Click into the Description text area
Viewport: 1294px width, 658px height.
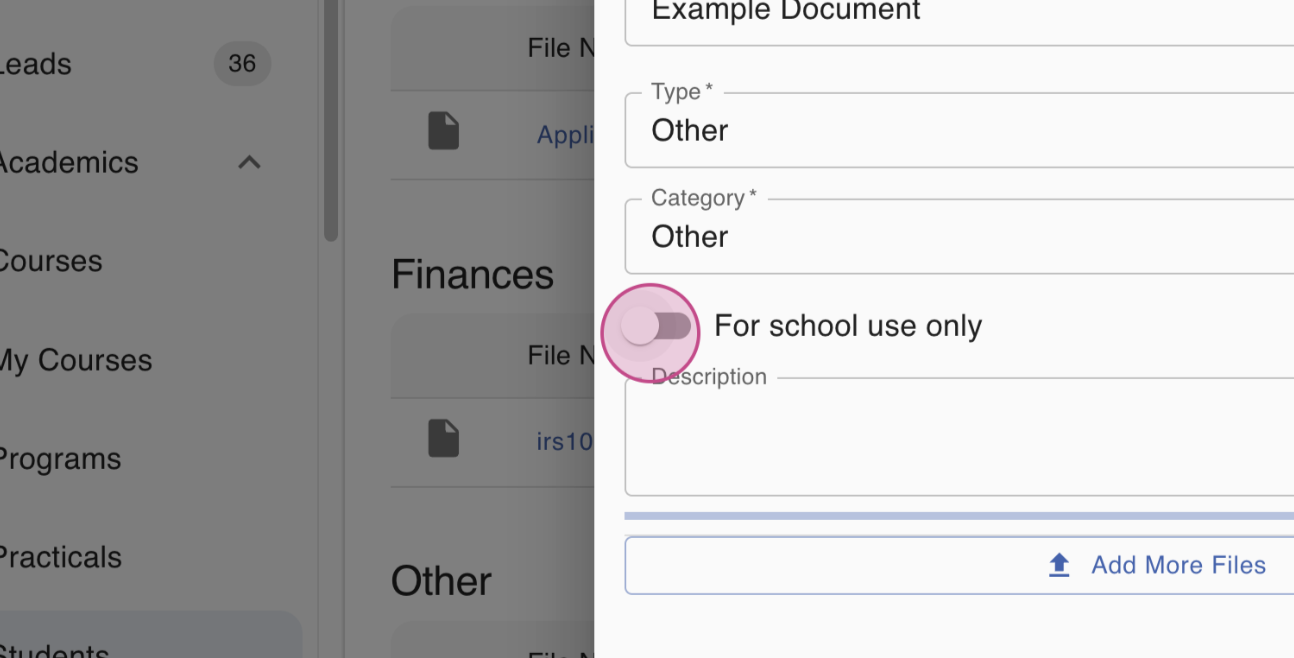click(959, 437)
